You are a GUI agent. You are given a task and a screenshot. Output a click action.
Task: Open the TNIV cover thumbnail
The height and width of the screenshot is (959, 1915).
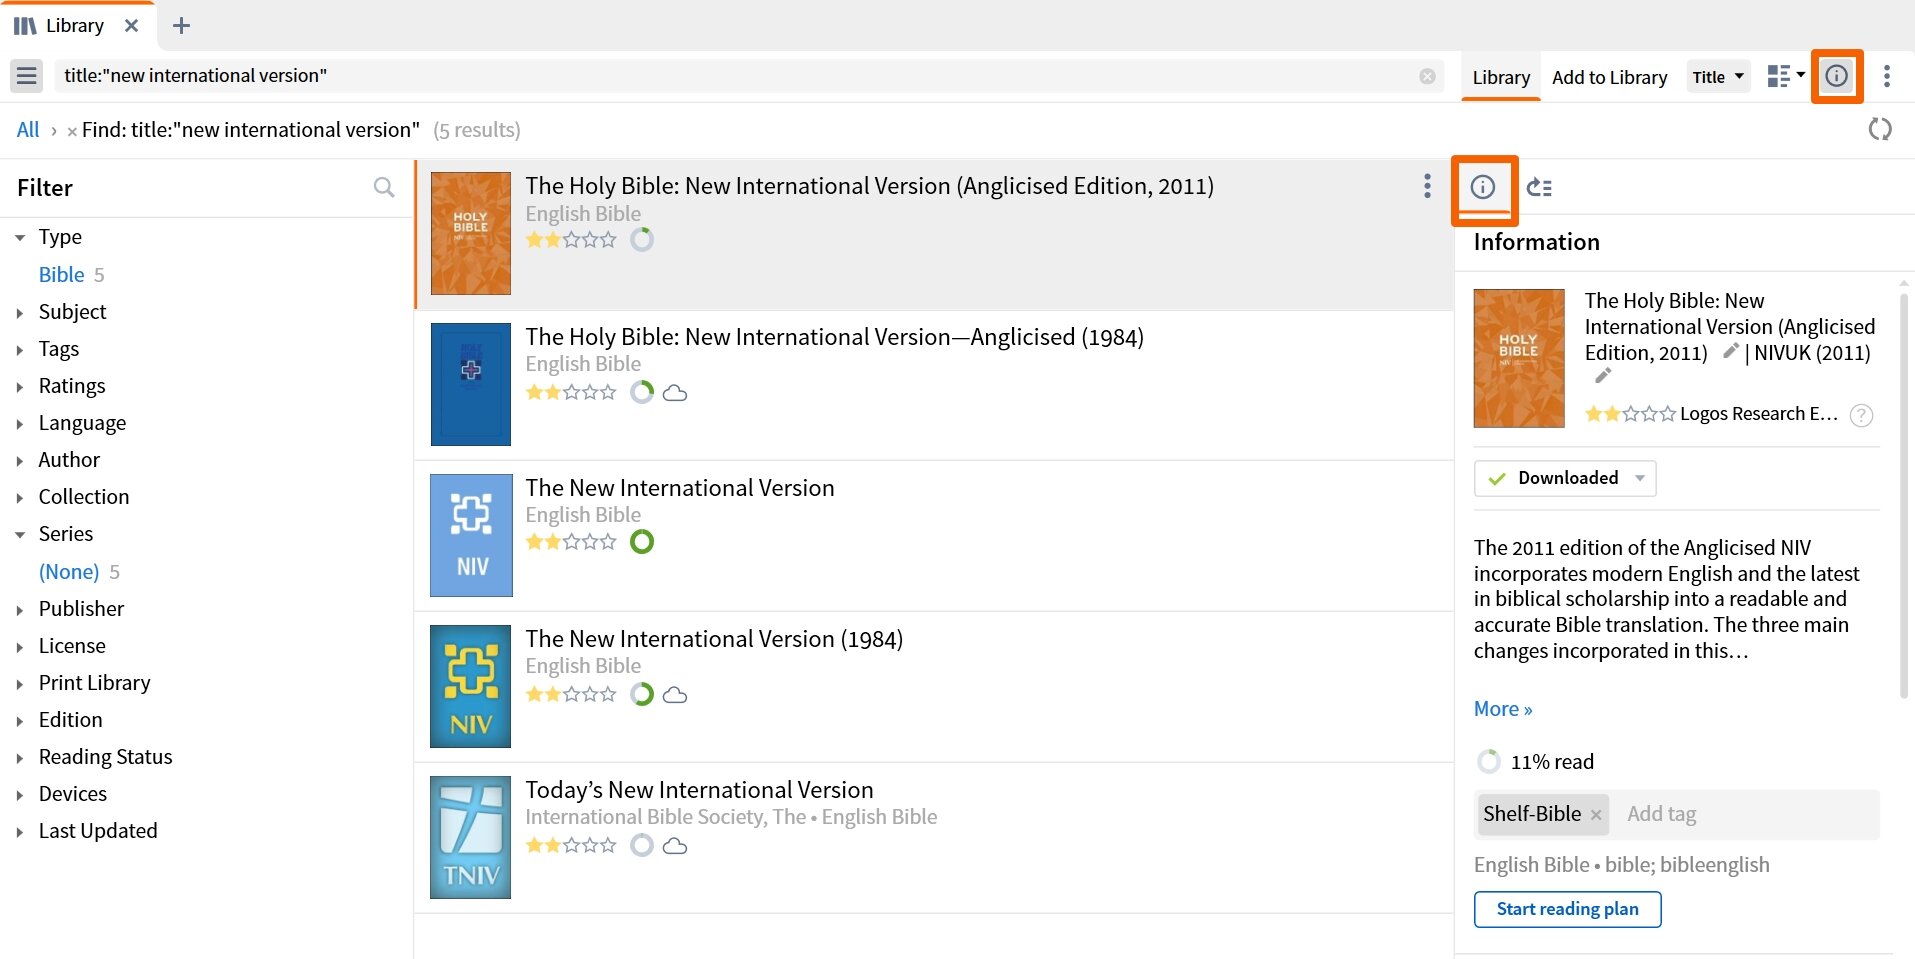coord(470,838)
